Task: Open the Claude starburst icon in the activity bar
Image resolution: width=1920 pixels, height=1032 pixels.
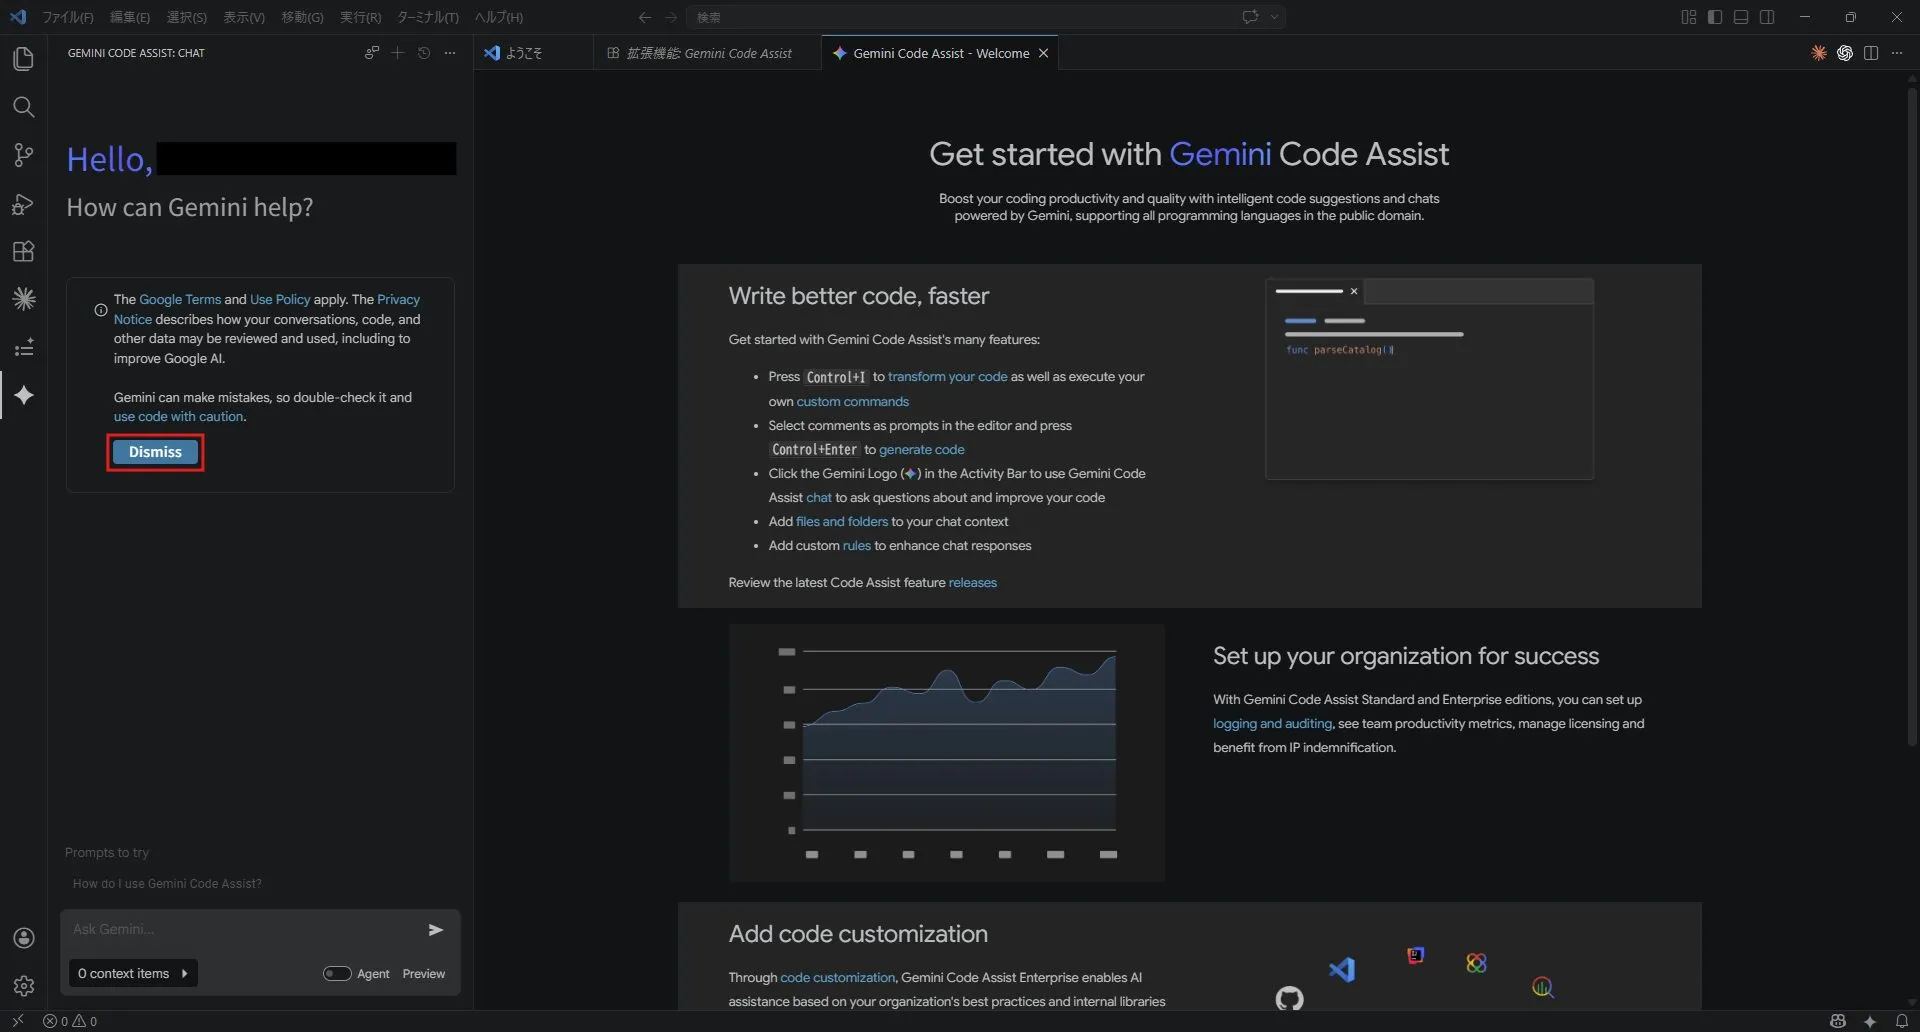Action: (23, 299)
